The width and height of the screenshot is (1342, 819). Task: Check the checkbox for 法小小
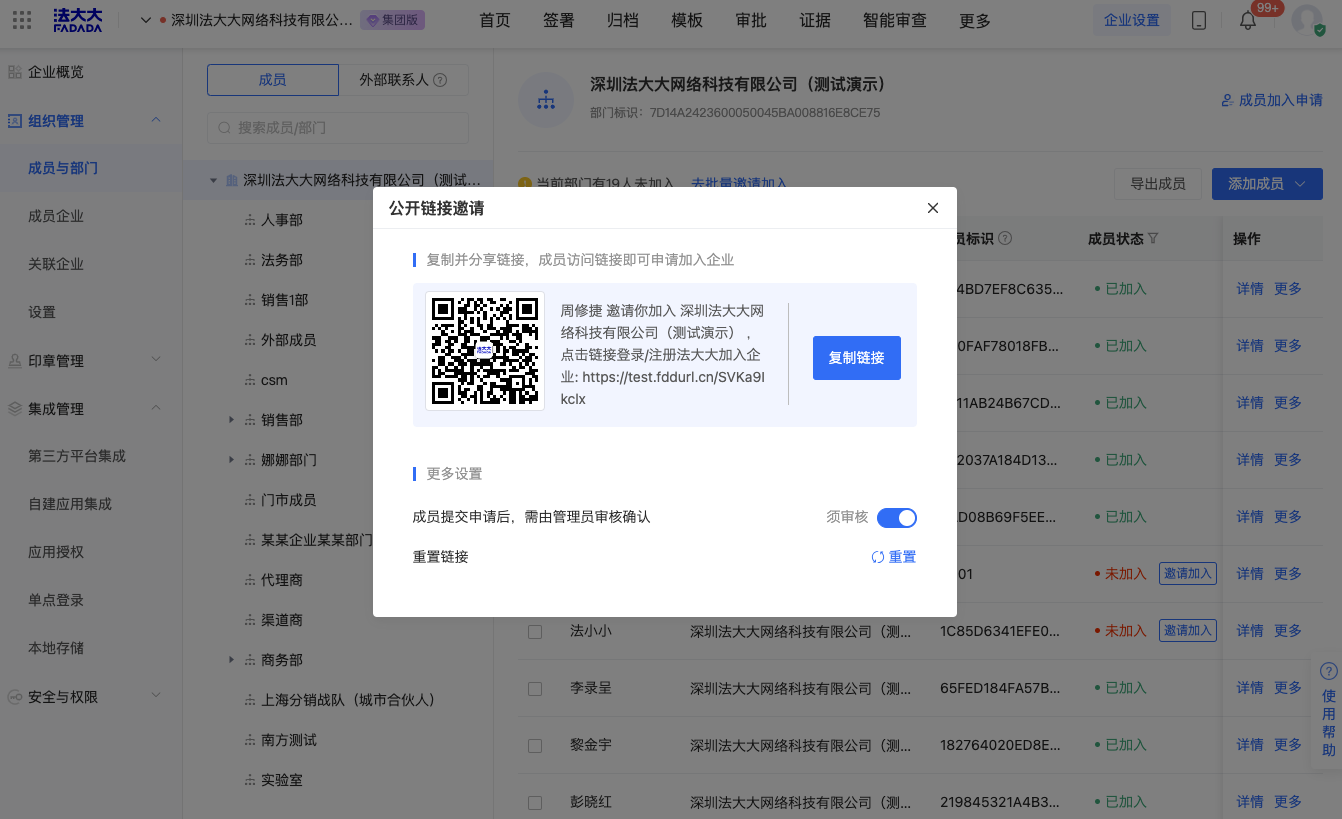pyautogui.click(x=535, y=632)
